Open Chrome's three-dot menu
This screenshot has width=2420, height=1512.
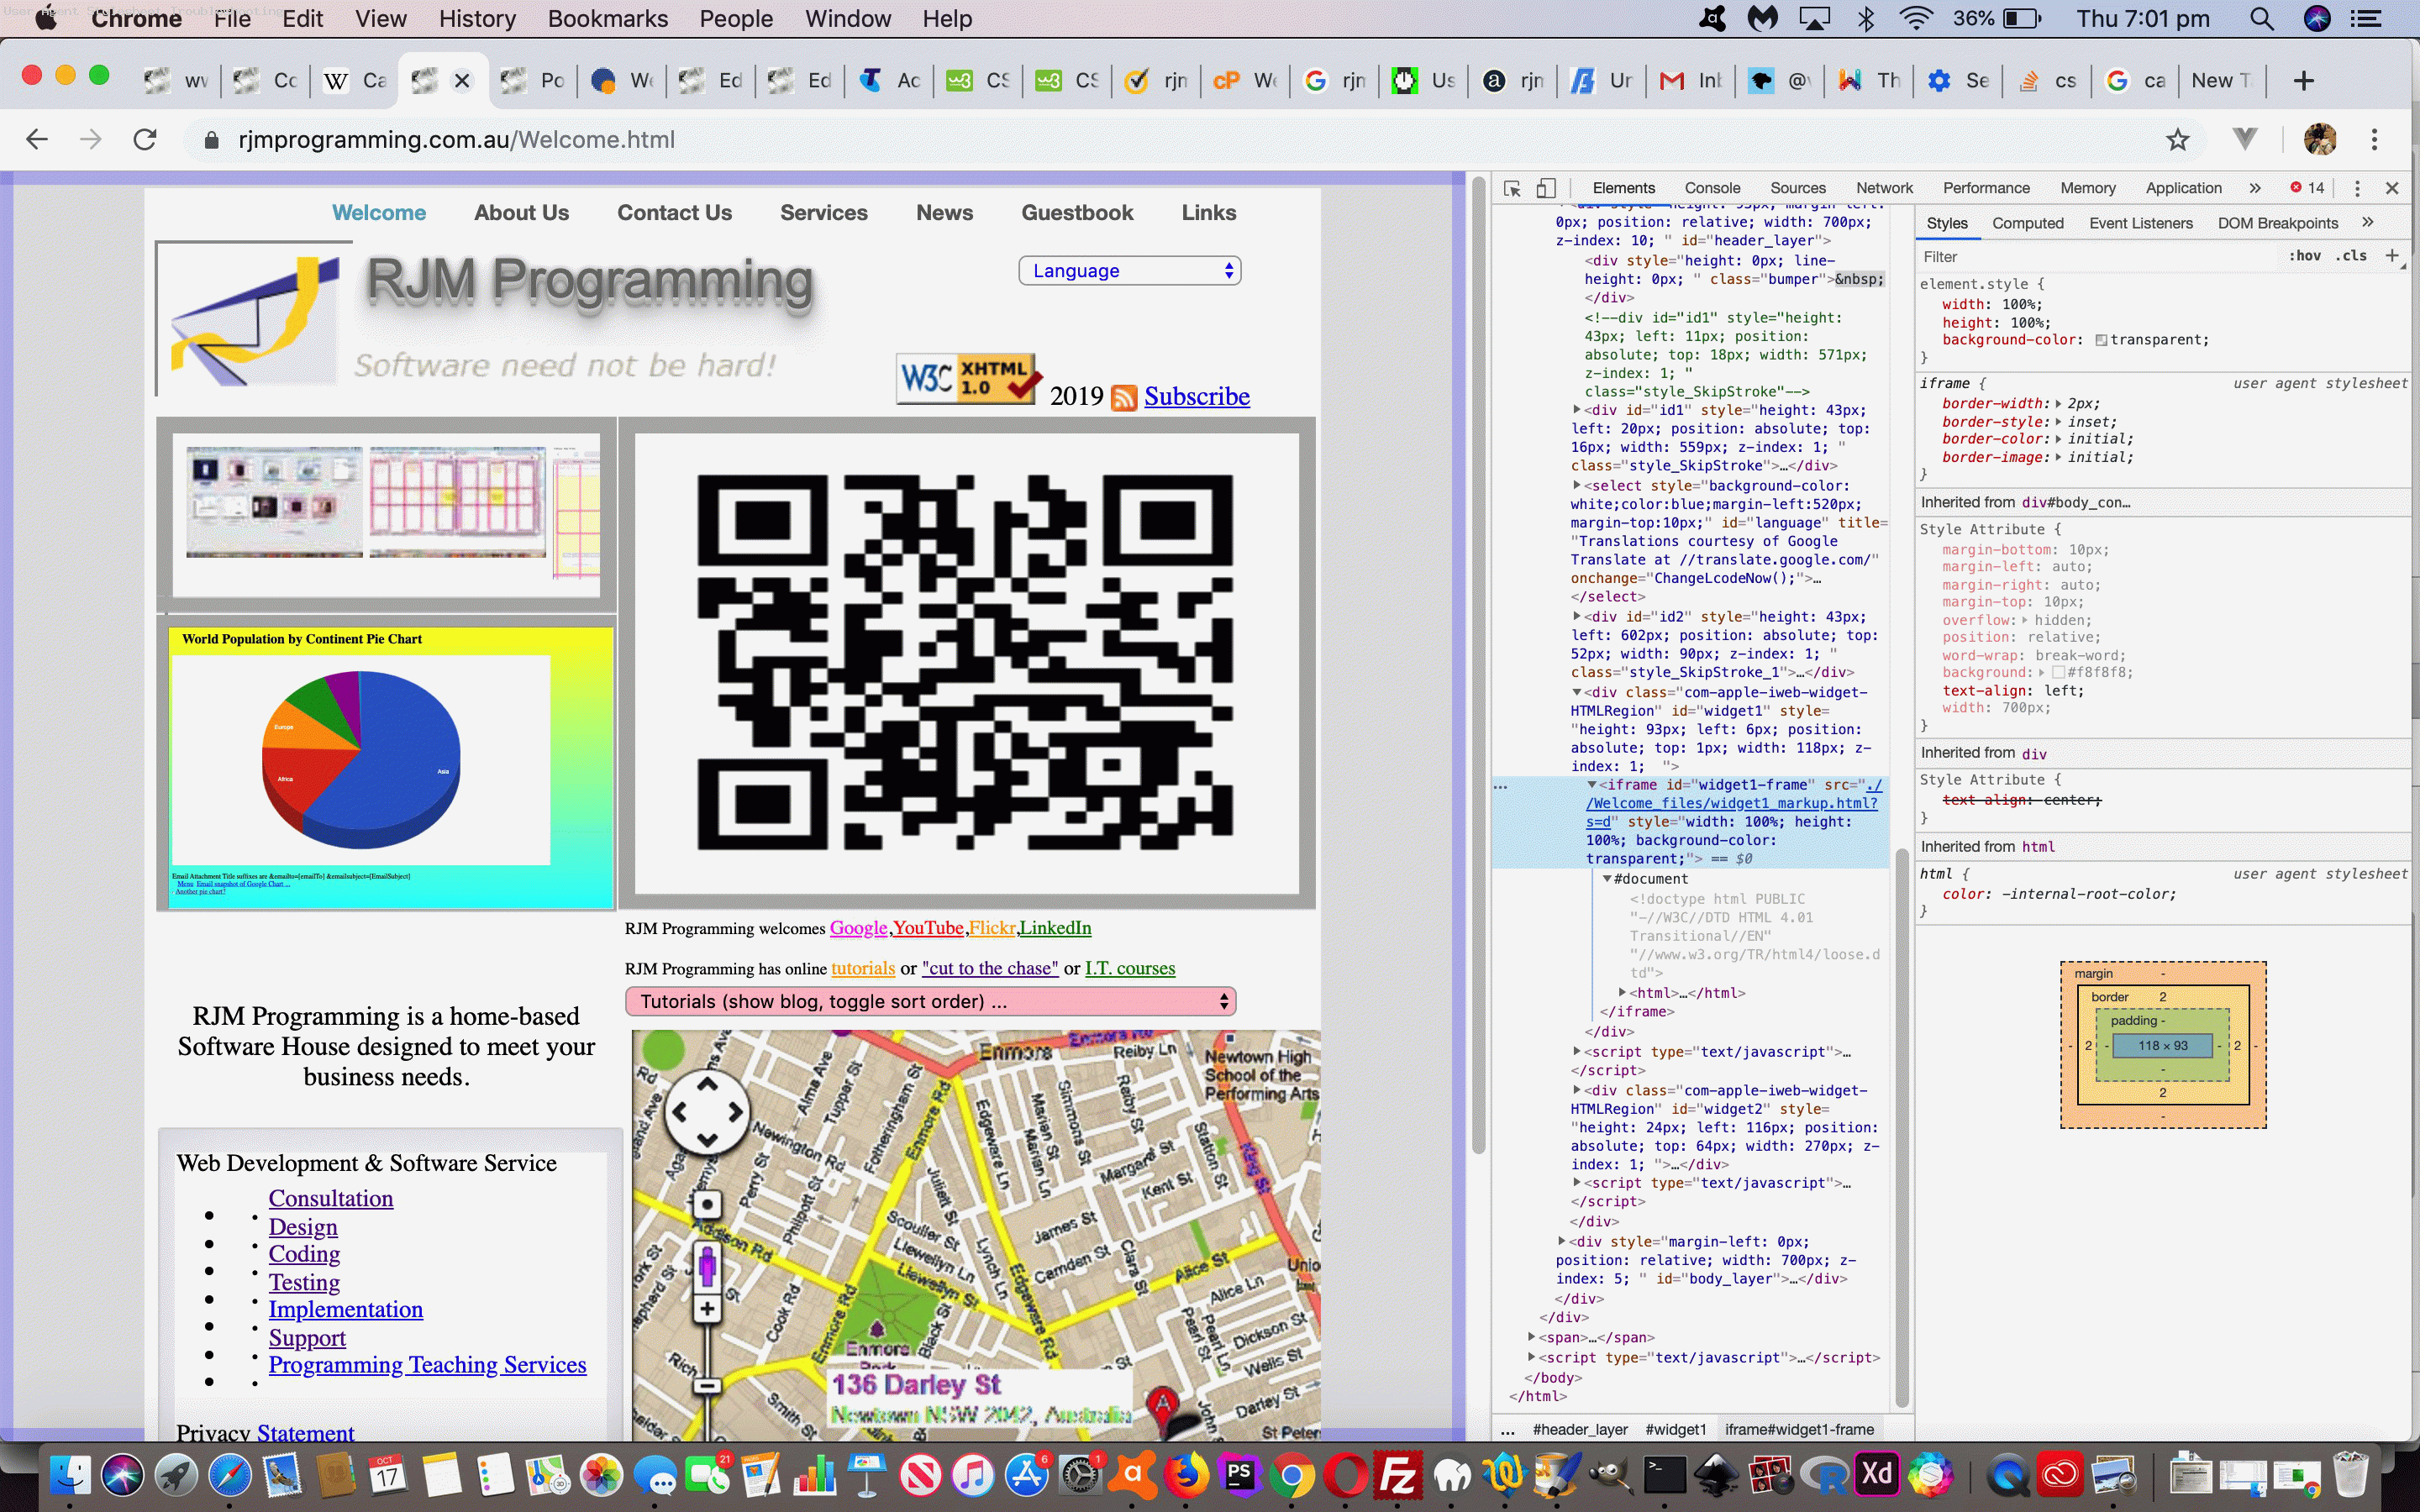(2374, 140)
